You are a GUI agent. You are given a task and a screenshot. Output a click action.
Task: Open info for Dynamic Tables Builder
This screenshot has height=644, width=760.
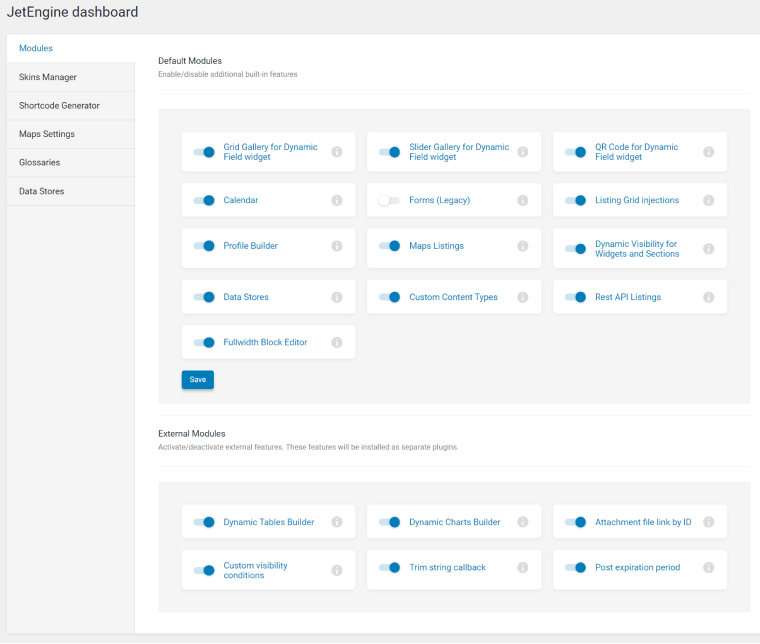[337, 522]
